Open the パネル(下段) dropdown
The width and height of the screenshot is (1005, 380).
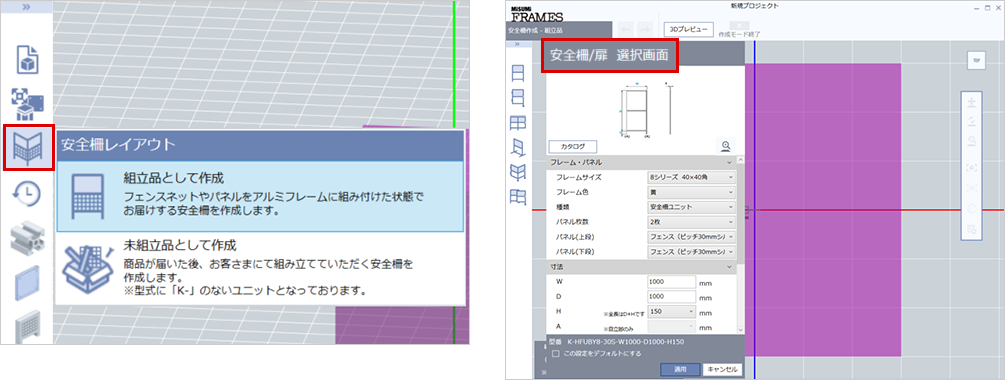pos(691,251)
